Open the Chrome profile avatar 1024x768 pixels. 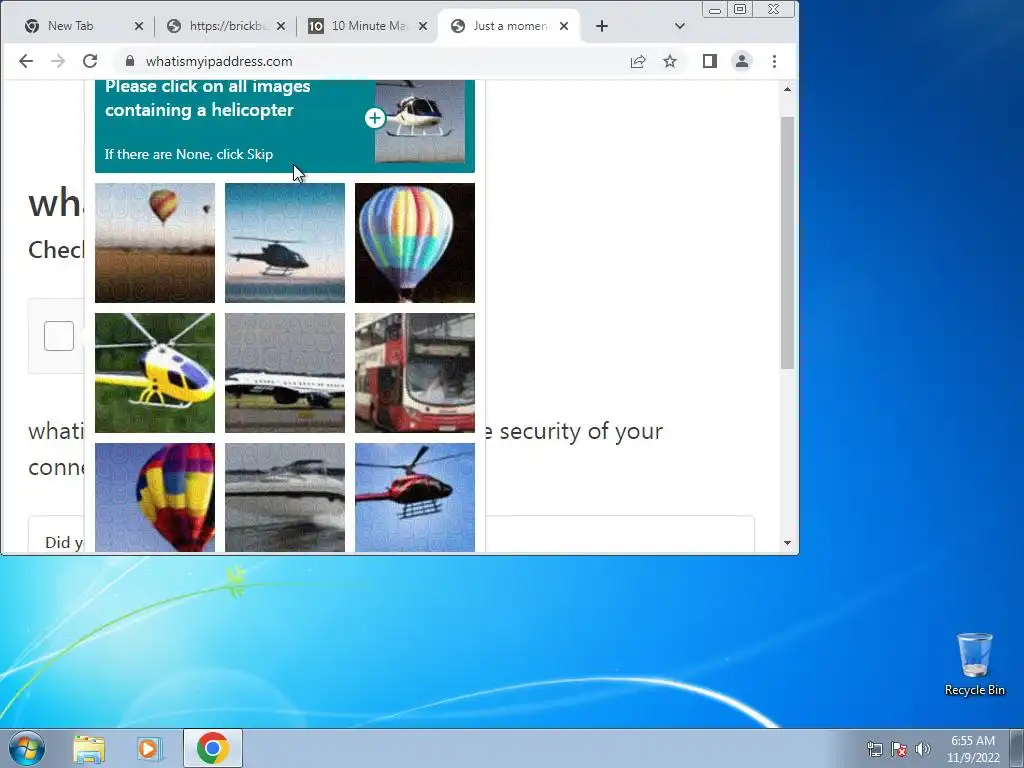coord(742,61)
